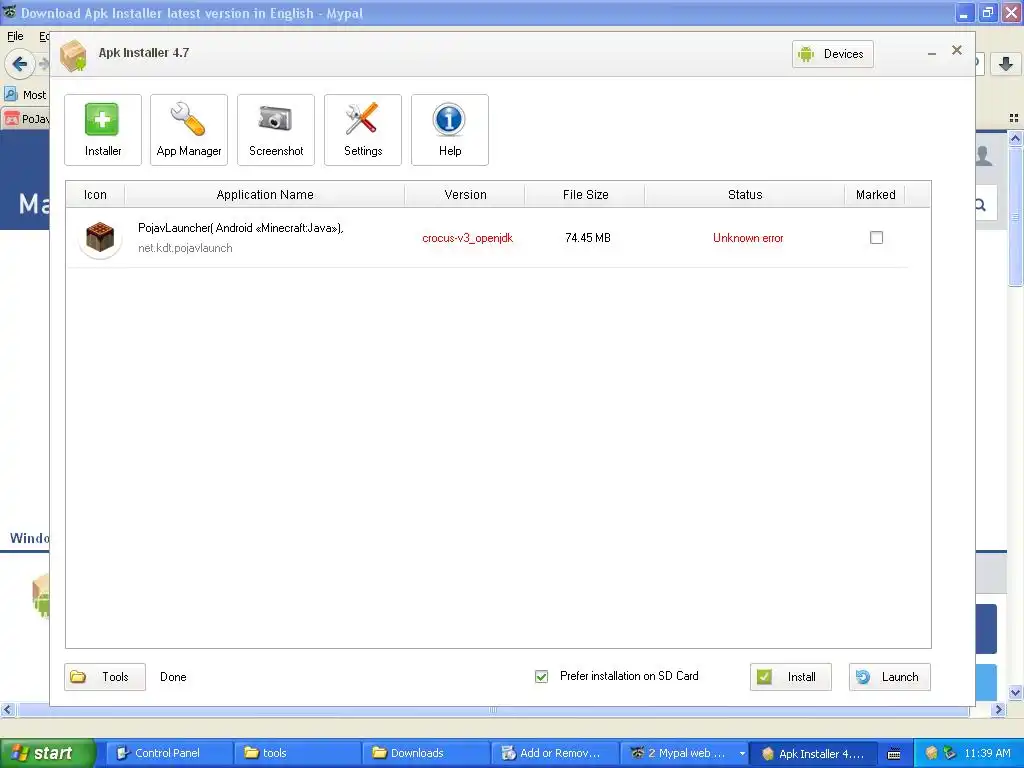Click the Mypal browser back arrow
The image size is (1024, 768).
20,64
